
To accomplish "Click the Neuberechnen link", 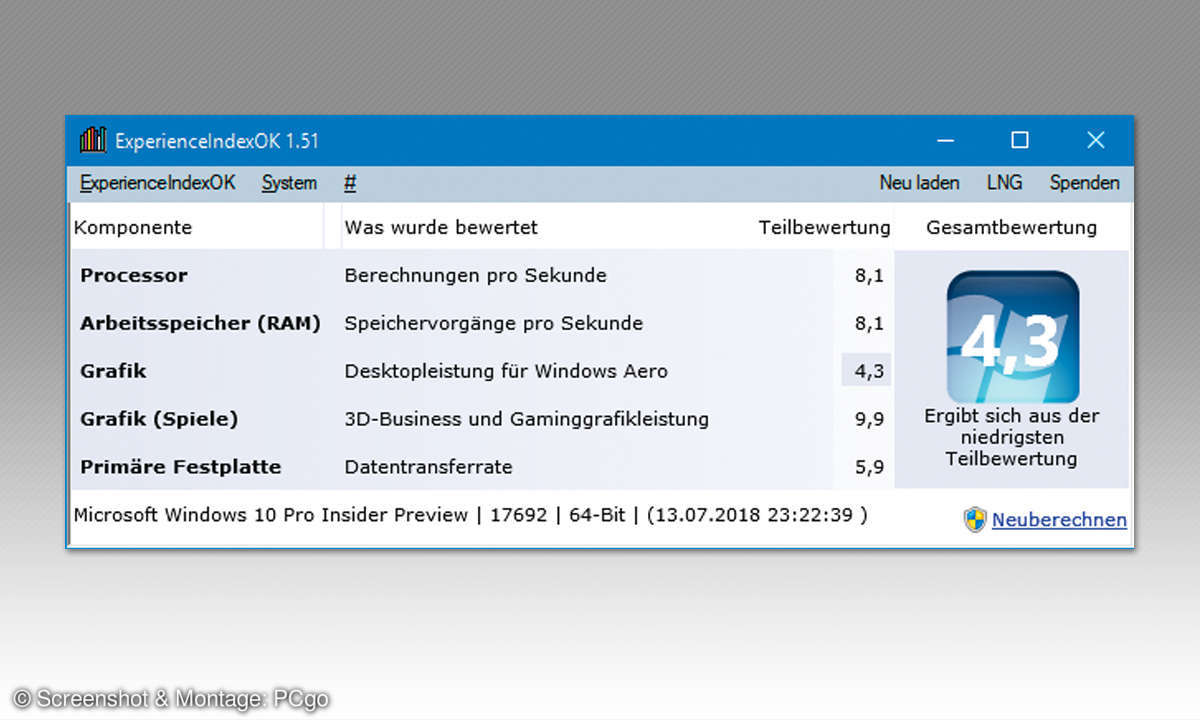I will [x=1059, y=520].
